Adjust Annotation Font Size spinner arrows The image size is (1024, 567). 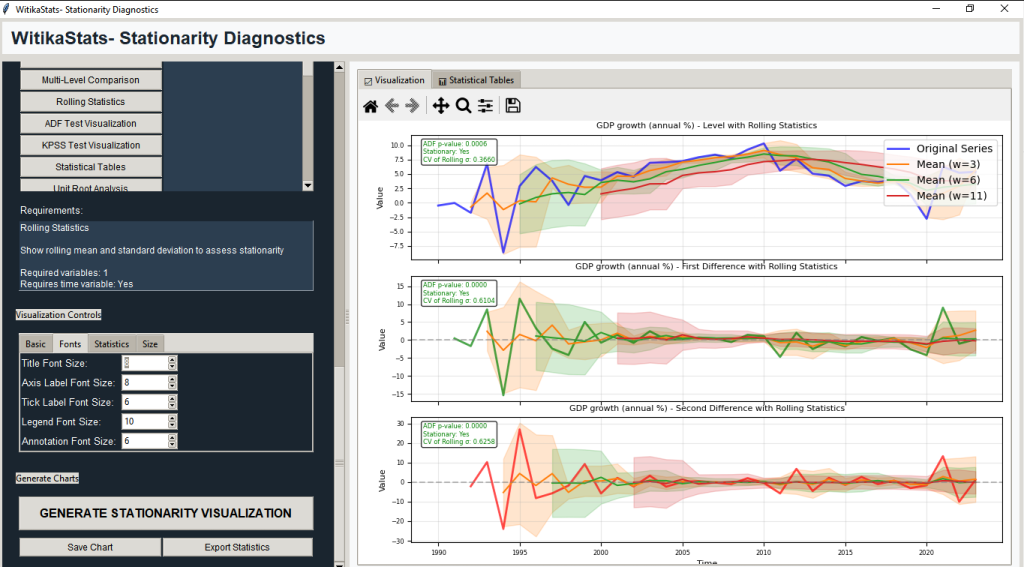[x=172, y=442]
